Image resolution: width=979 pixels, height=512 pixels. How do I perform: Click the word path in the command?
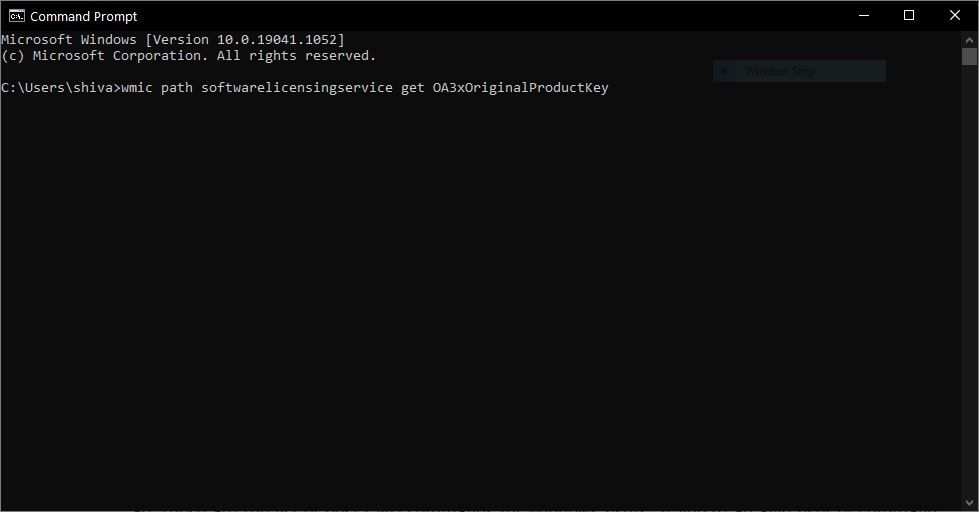tap(177, 88)
